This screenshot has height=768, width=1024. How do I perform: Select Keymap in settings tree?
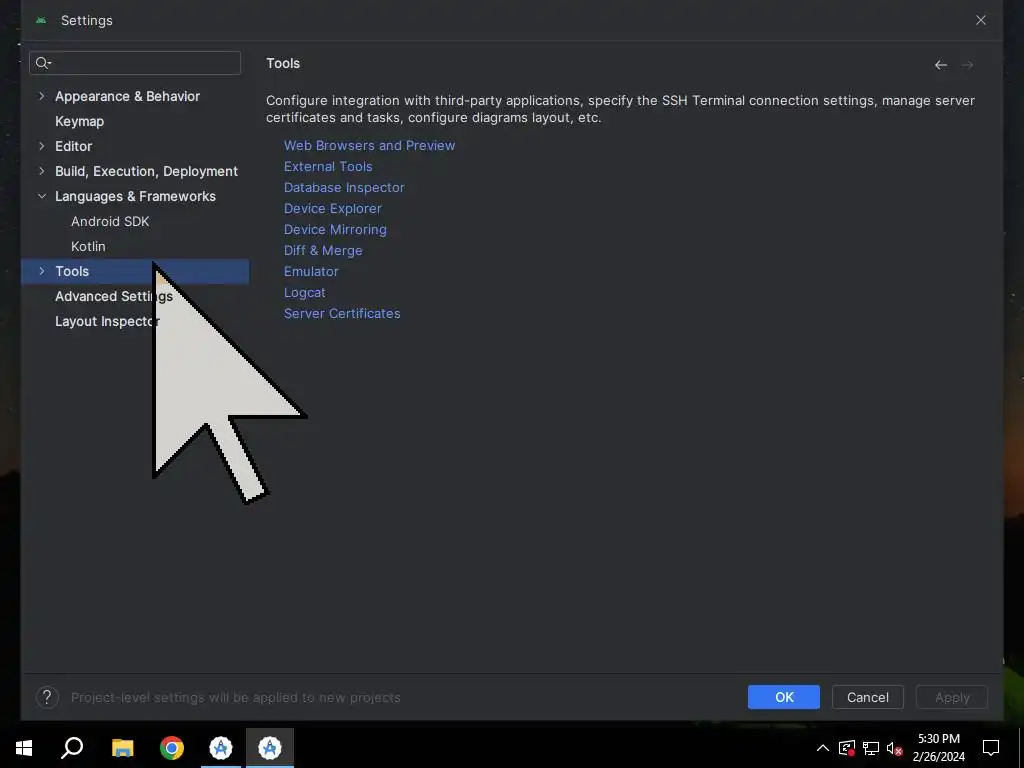(79, 121)
